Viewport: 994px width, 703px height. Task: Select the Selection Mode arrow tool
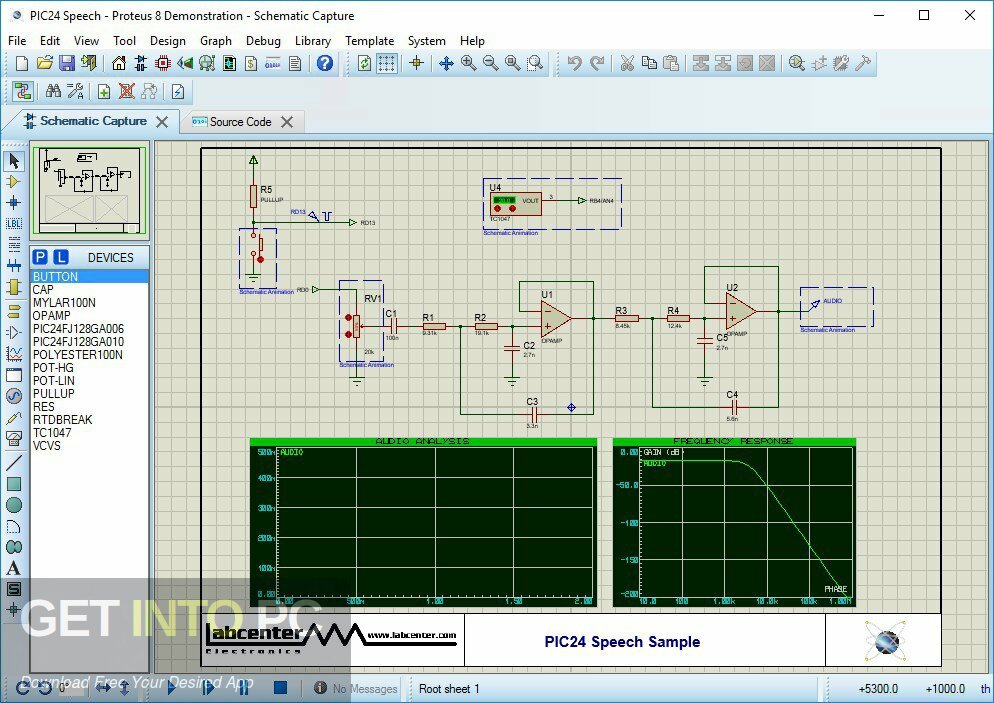point(14,161)
